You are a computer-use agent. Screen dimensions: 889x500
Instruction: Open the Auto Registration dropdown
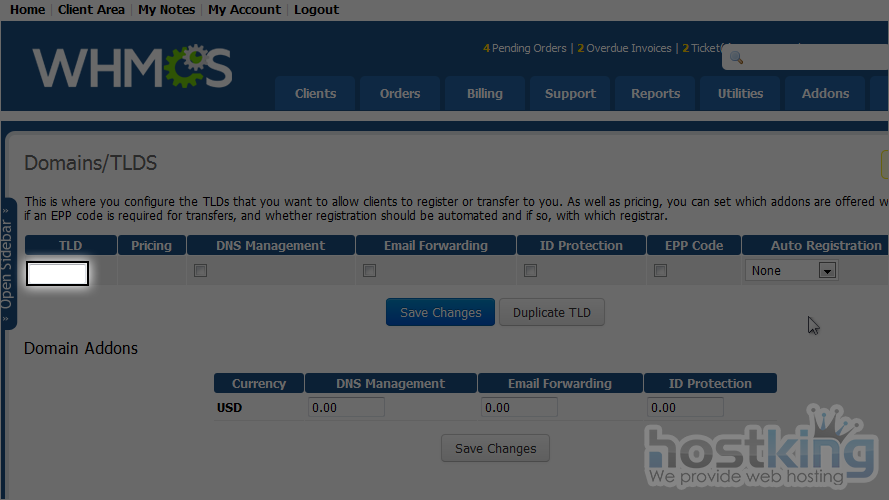click(790, 271)
